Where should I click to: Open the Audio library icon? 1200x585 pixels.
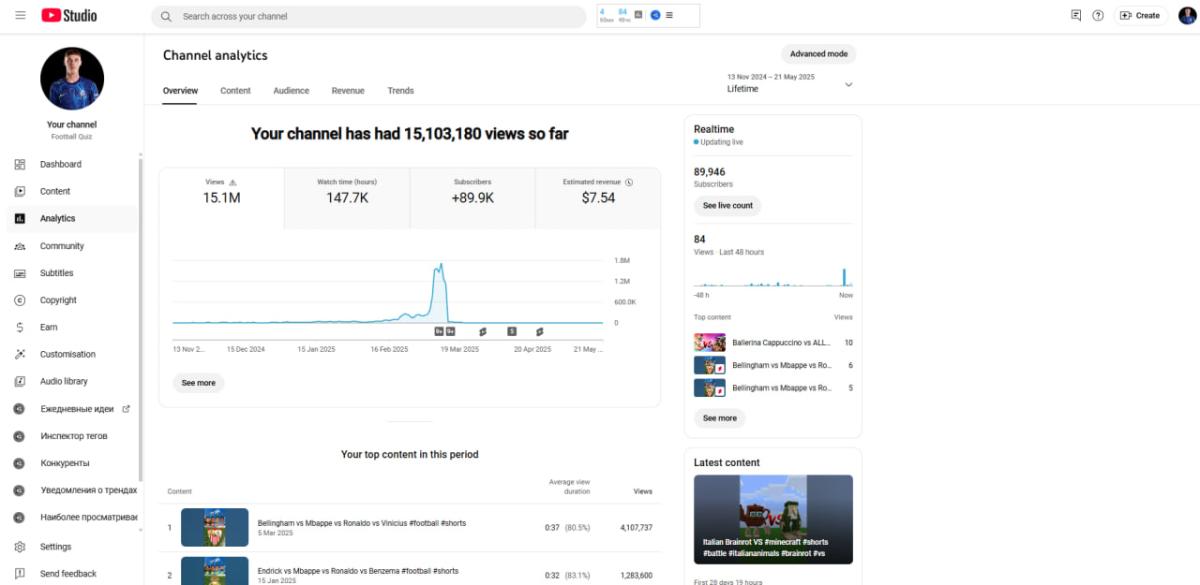pyautogui.click(x=20, y=381)
